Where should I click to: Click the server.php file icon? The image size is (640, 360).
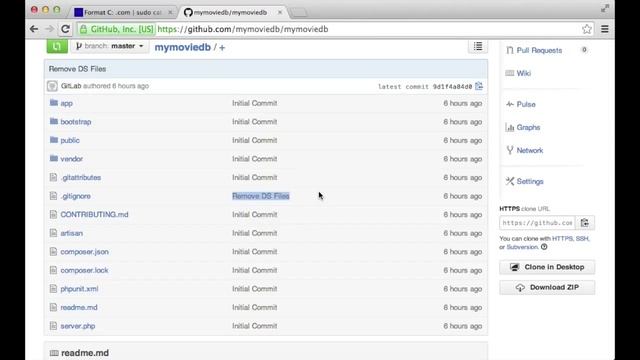coord(53,326)
